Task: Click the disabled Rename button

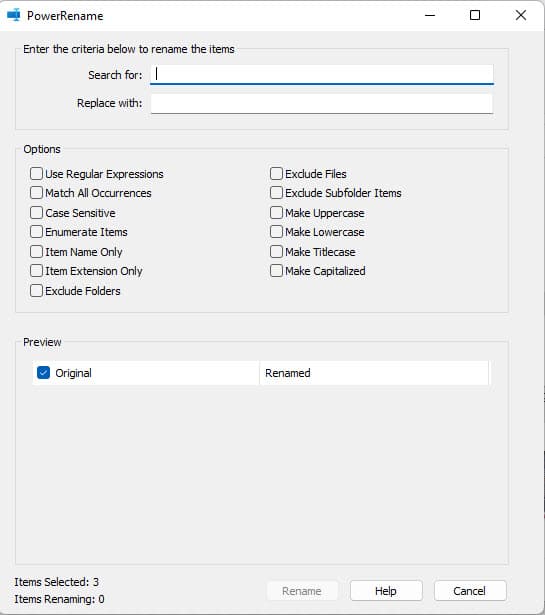Action: click(302, 591)
